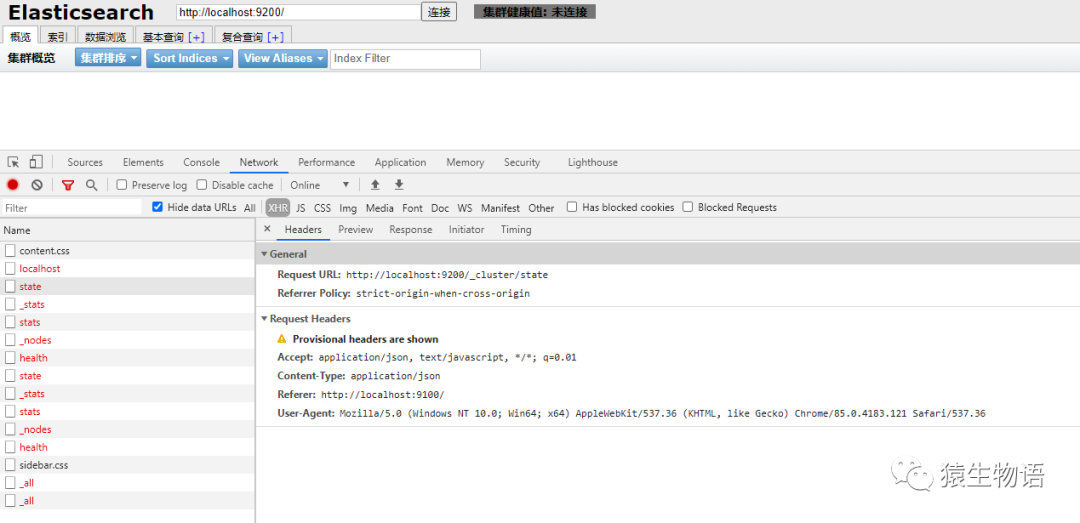The height and width of the screenshot is (523, 1080).
Task: Click the Elasticsearch URL address field
Action: pos(298,12)
